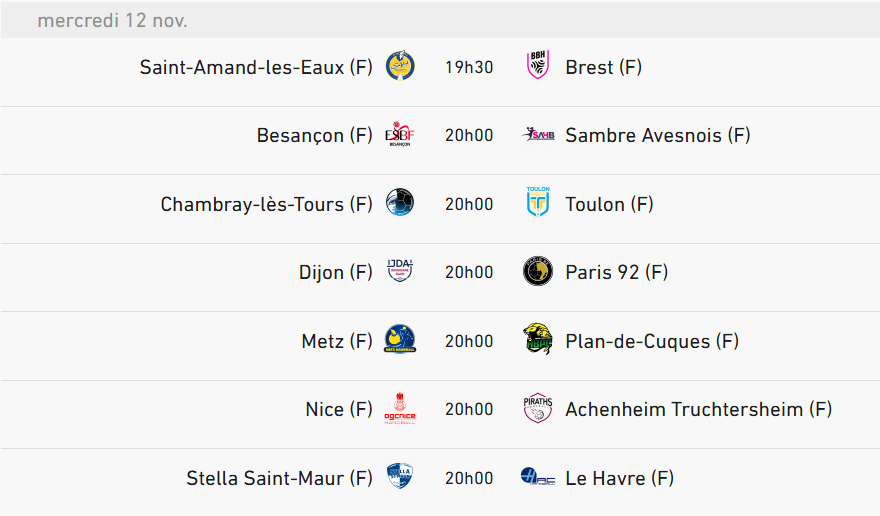Click the mercredi 12 nov. date header
The width and height of the screenshot is (880, 516).
[x=112, y=20]
